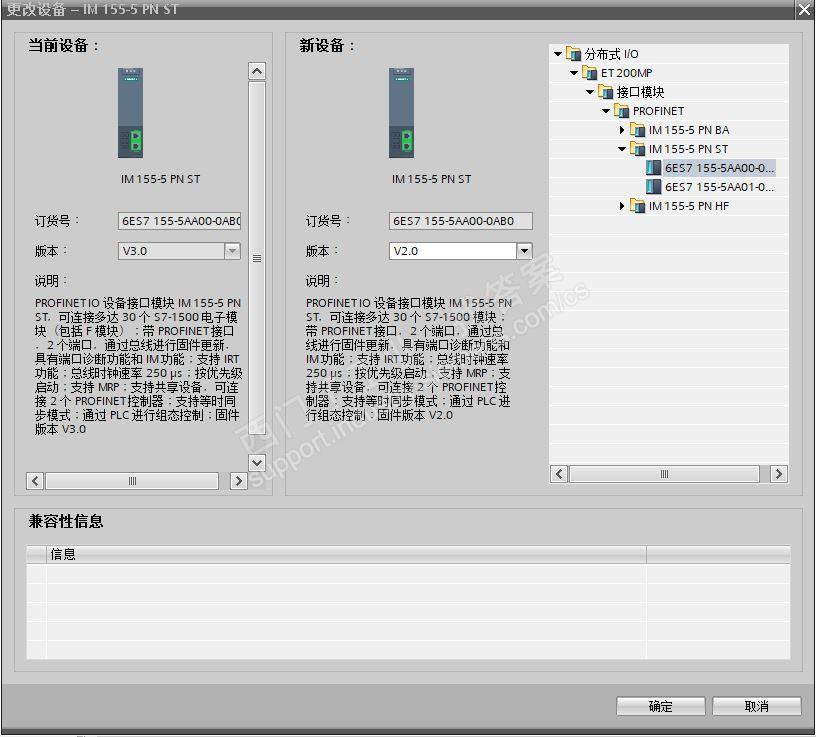Select 6ES7 155-5AA00-0... in the tree
The width and height of the screenshot is (816, 737).
coord(719,168)
